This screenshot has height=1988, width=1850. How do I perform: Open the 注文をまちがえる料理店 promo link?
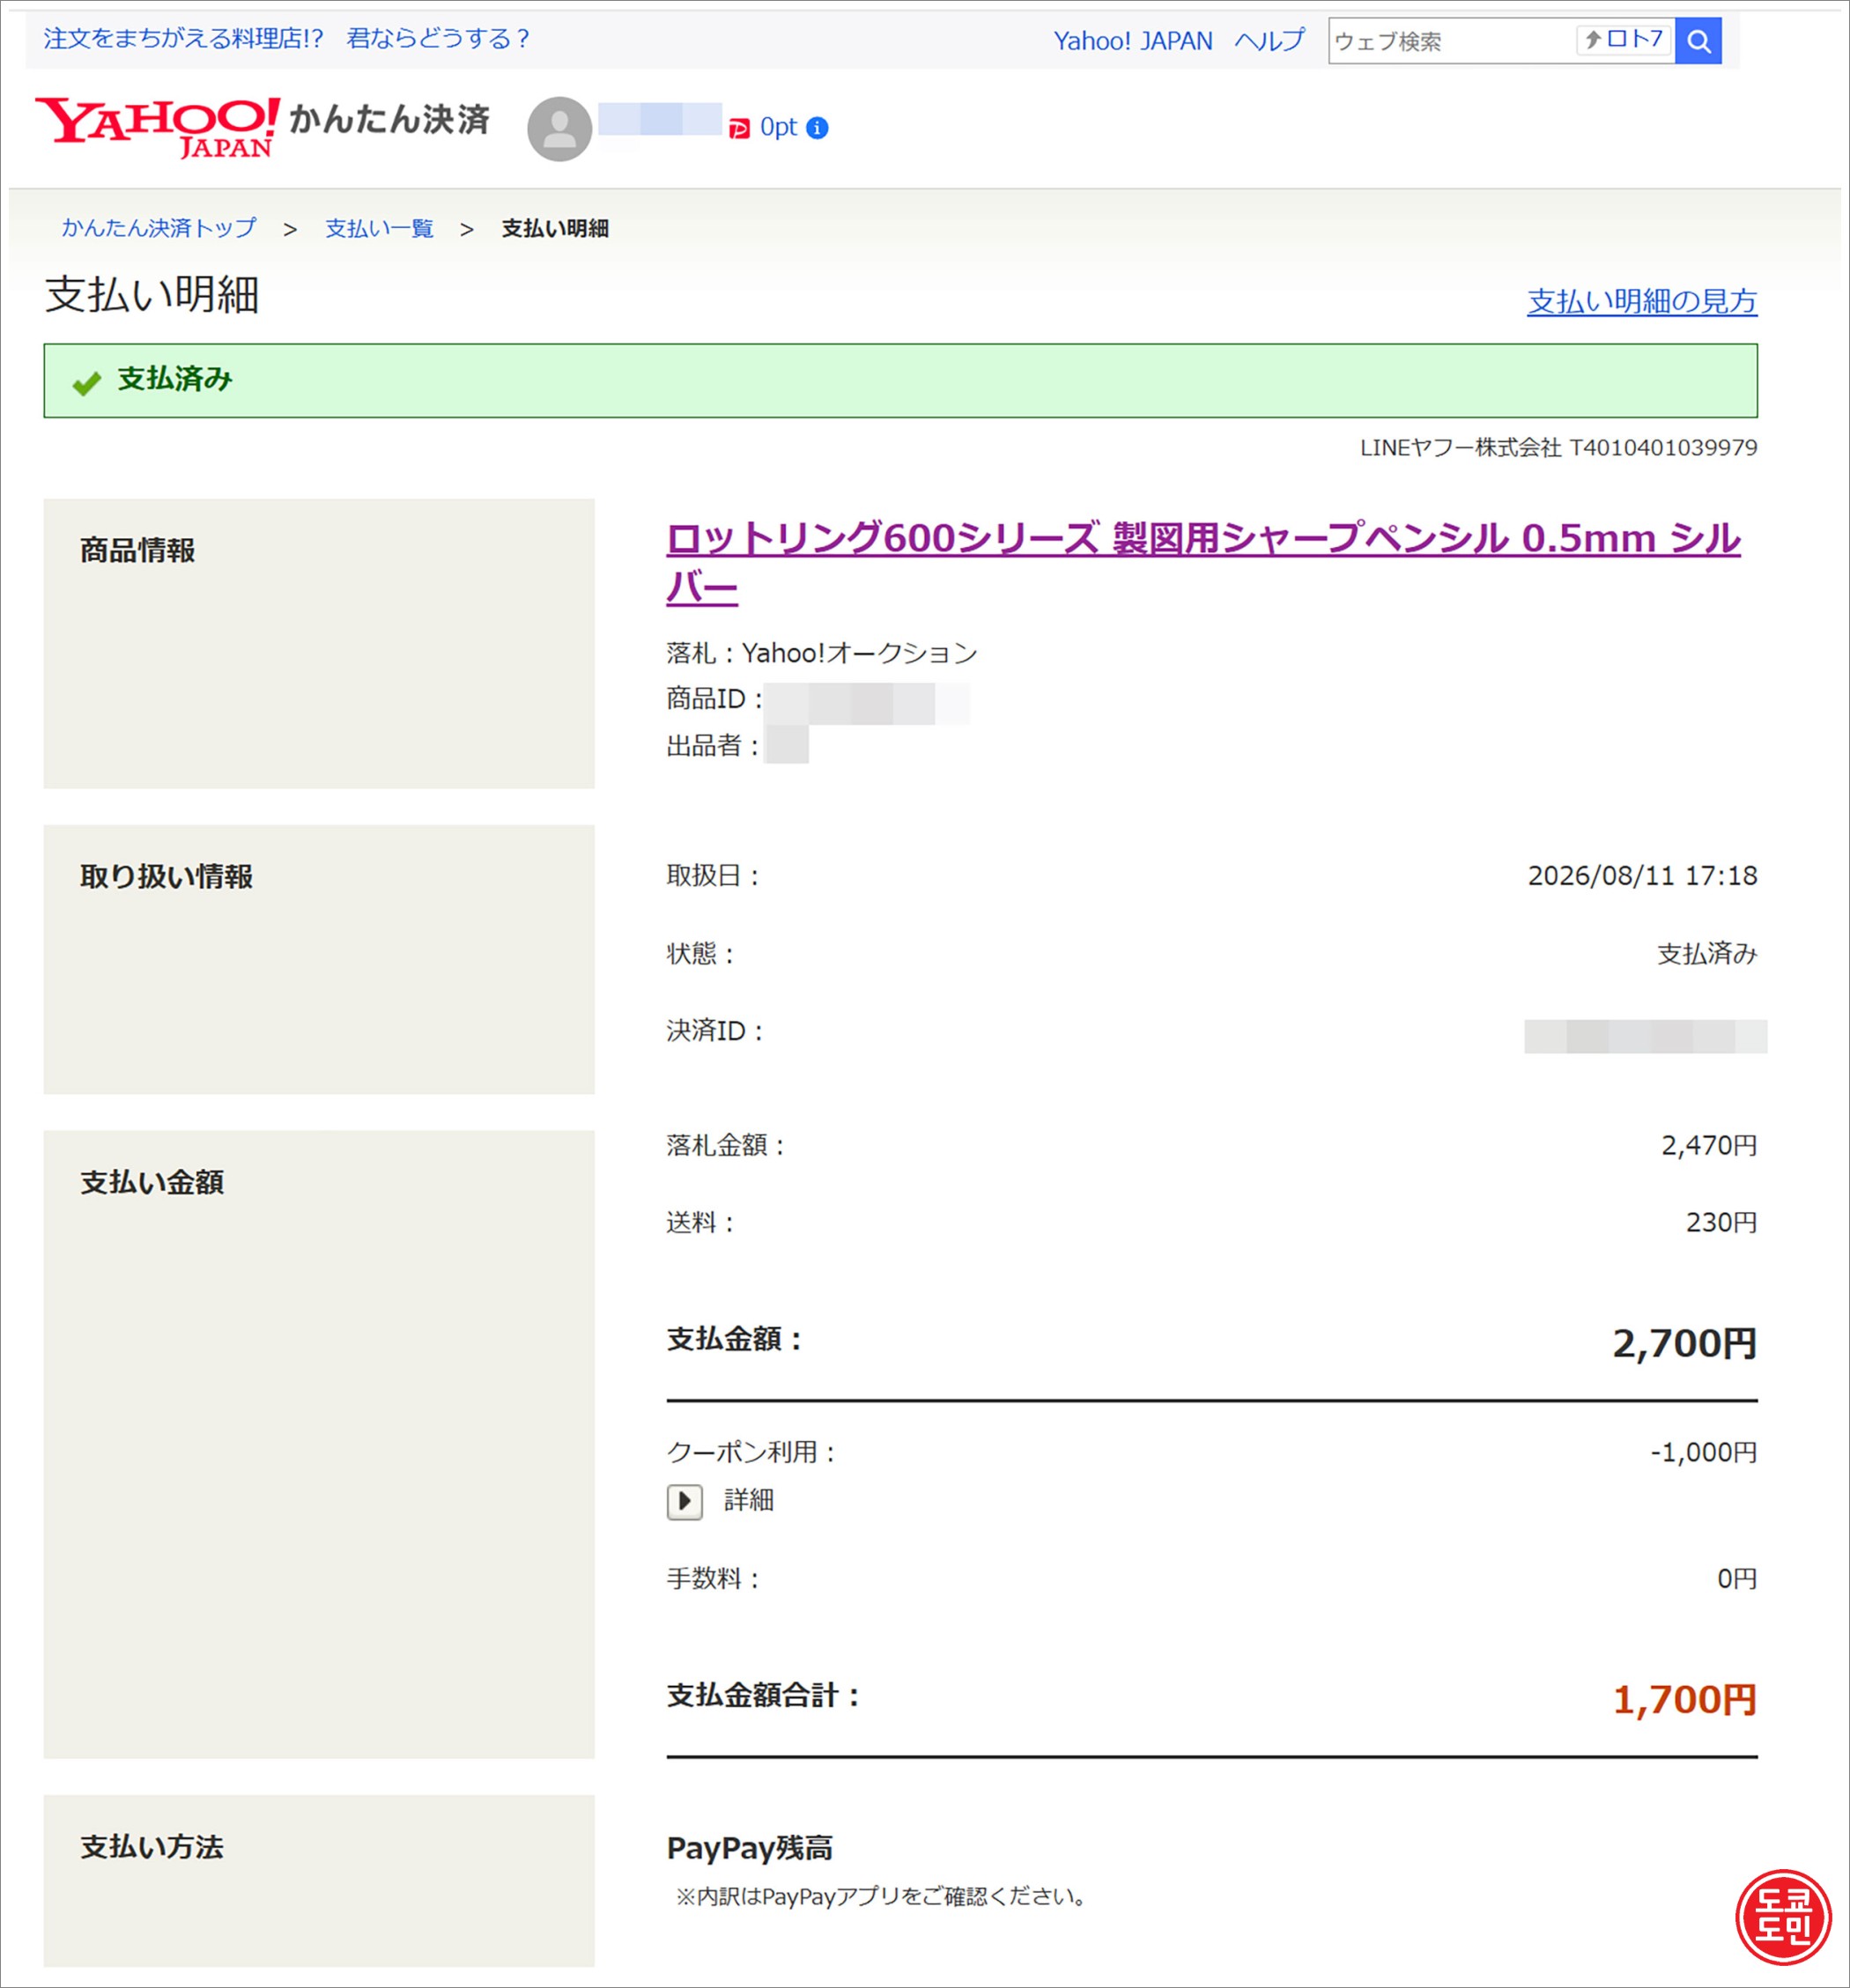point(286,39)
